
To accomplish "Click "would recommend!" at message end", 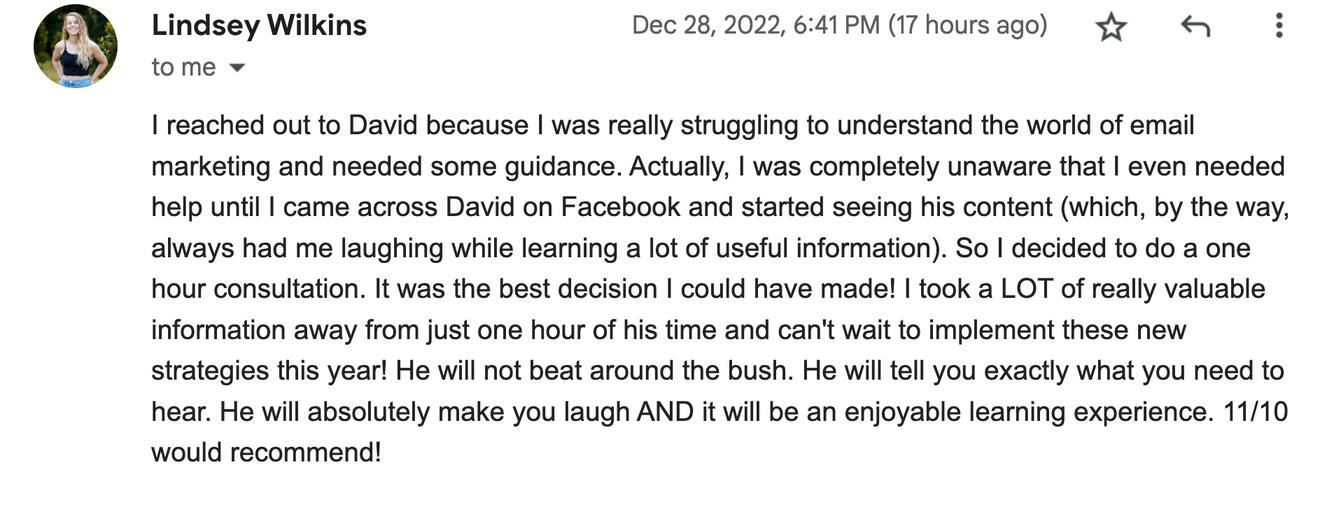I will point(266,452).
